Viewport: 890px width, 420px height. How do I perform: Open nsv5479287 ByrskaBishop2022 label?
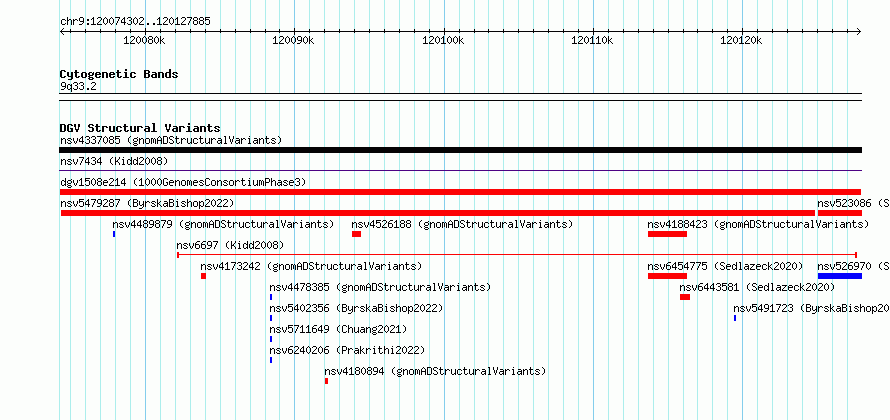click(x=147, y=203)
